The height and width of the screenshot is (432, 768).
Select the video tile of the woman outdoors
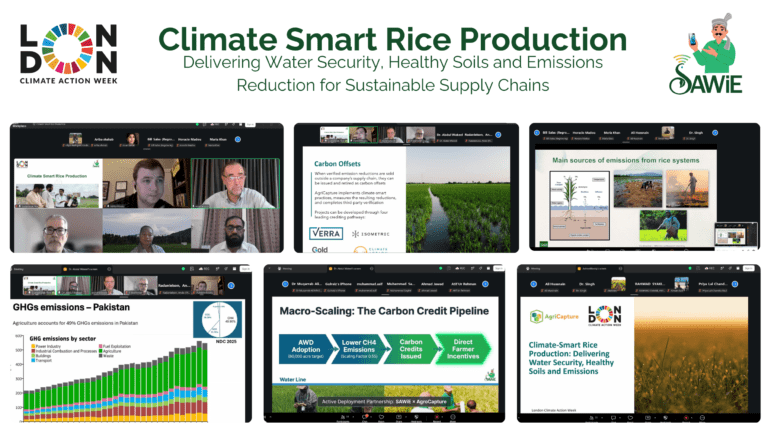[x=146, y=230]
